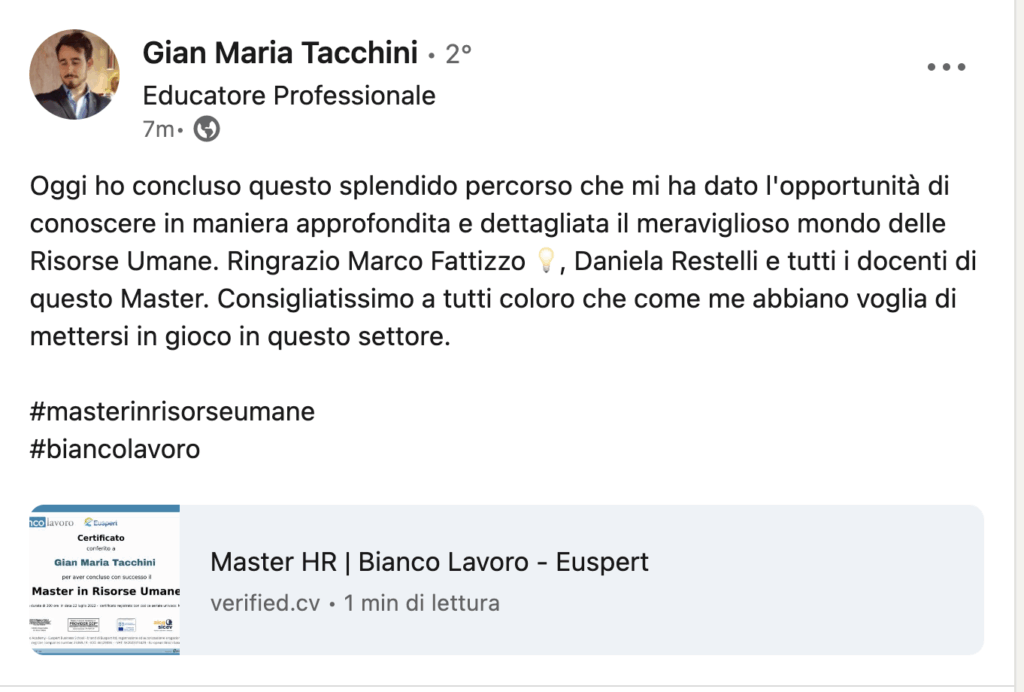
Task: Click Gian Maria Tacchini's profile photo
Action: click(x=74, y=74)
